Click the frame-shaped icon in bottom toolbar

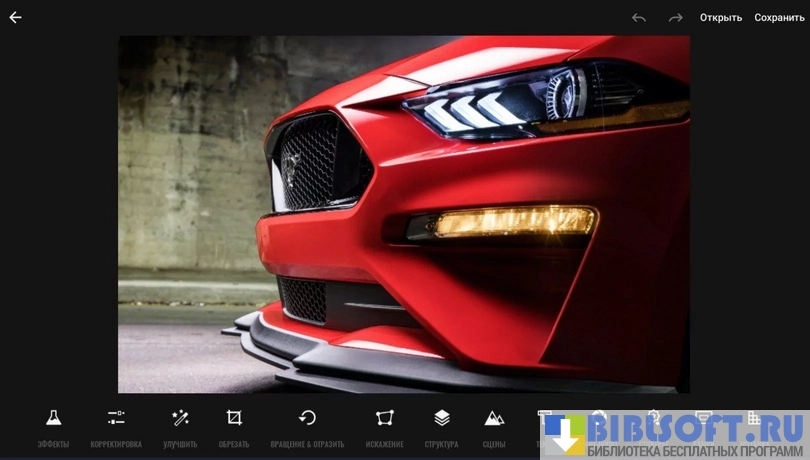point(703,417)
